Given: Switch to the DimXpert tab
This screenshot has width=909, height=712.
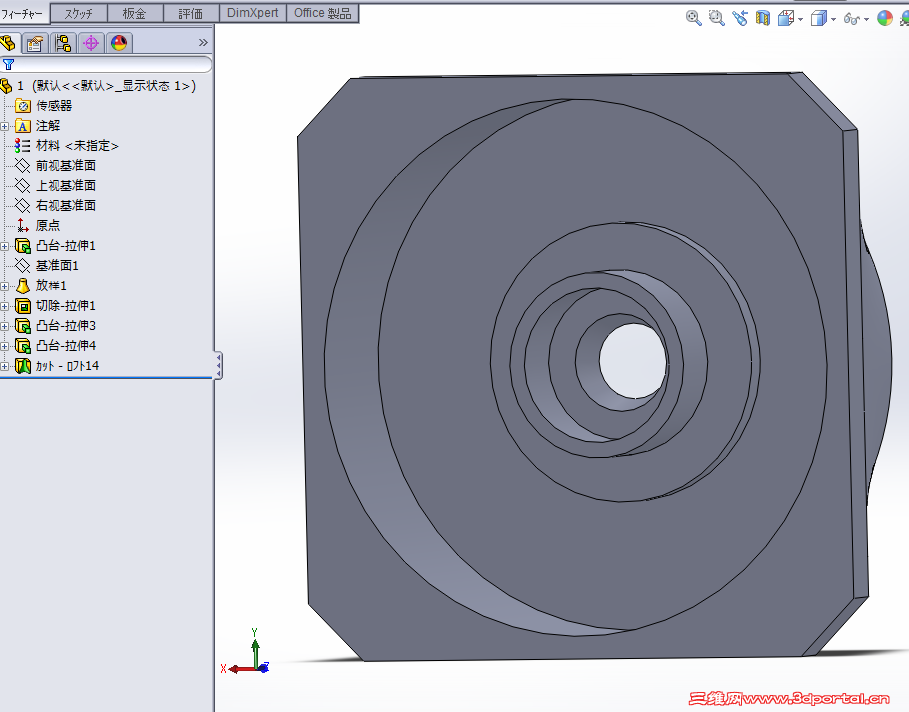Looking at the screenshot, I should 253,13.
